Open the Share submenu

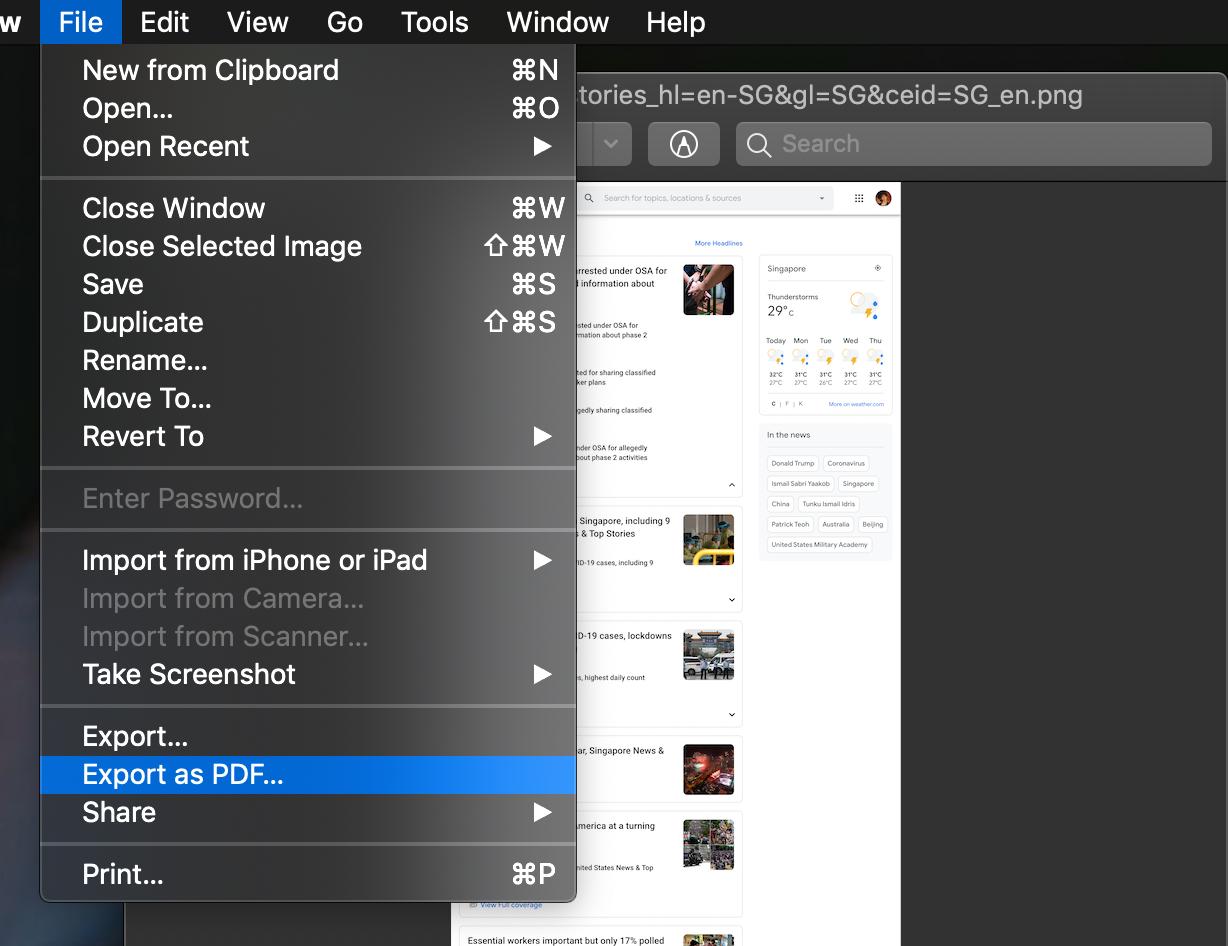click(x=542, y=813)
